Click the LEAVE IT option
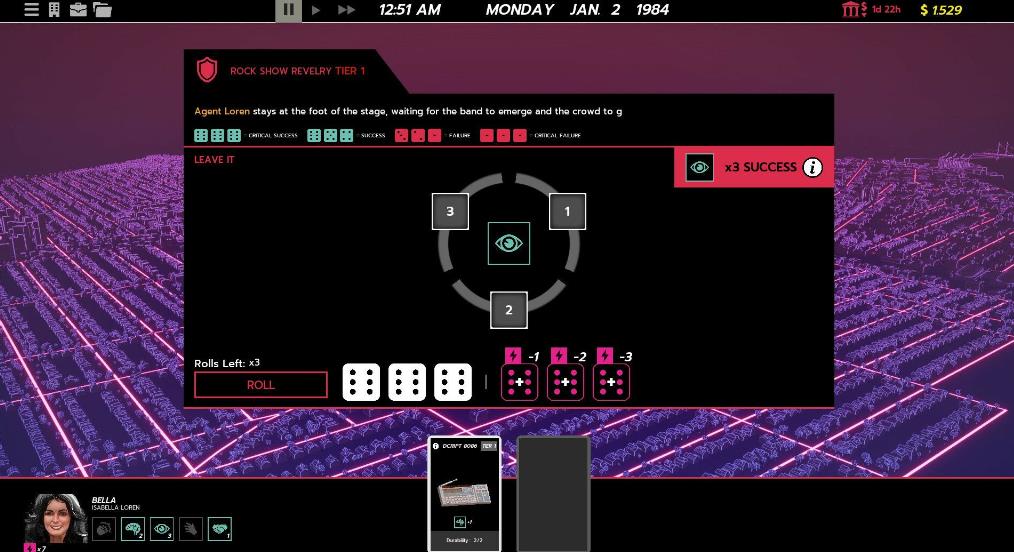 [x=214, y=160]
